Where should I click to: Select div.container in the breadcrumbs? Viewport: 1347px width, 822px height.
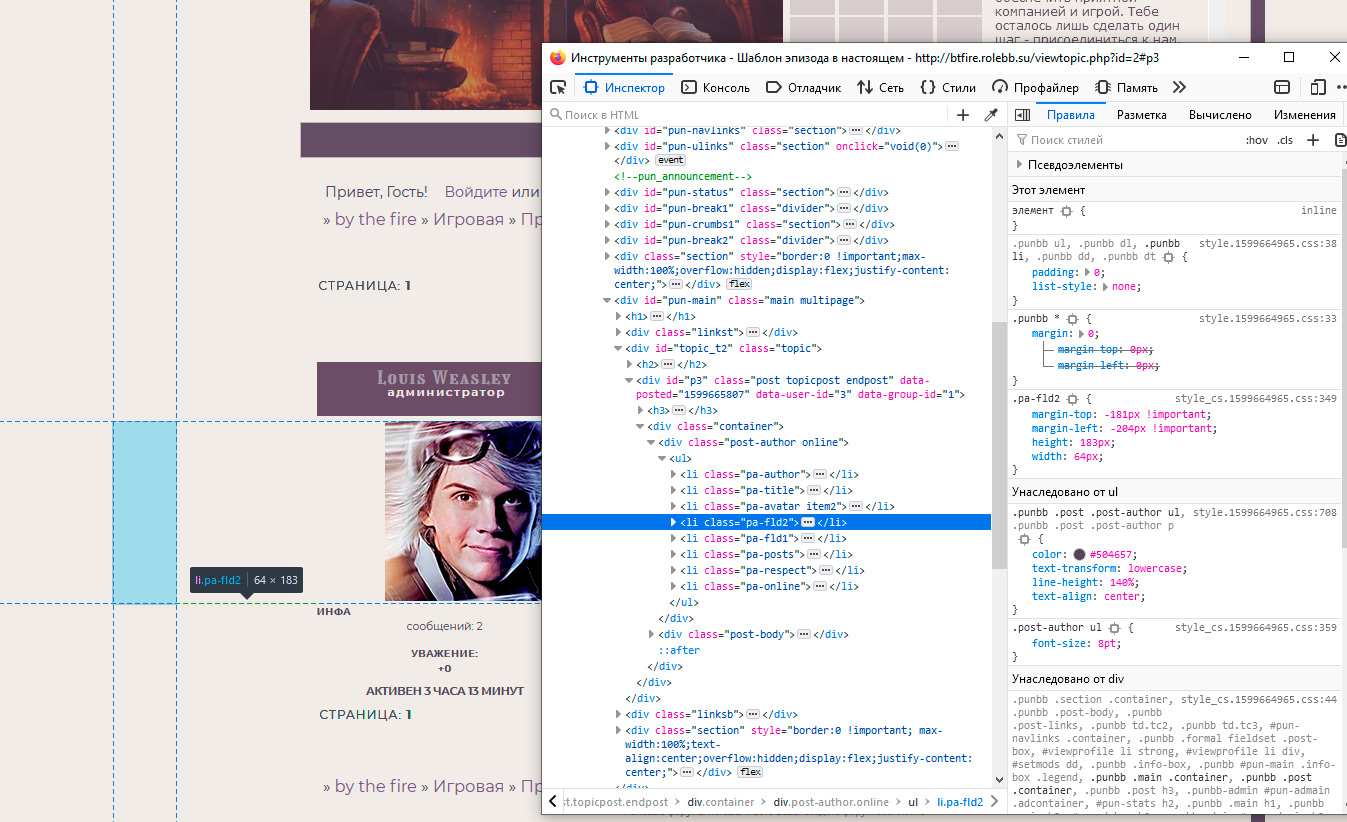[x=723, y=802]
